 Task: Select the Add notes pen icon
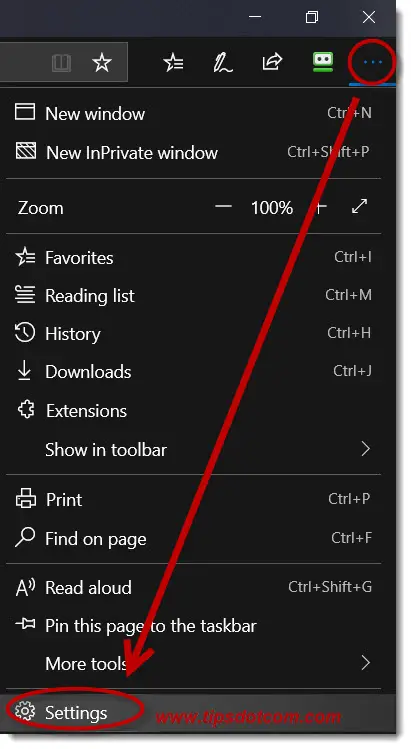222,63
